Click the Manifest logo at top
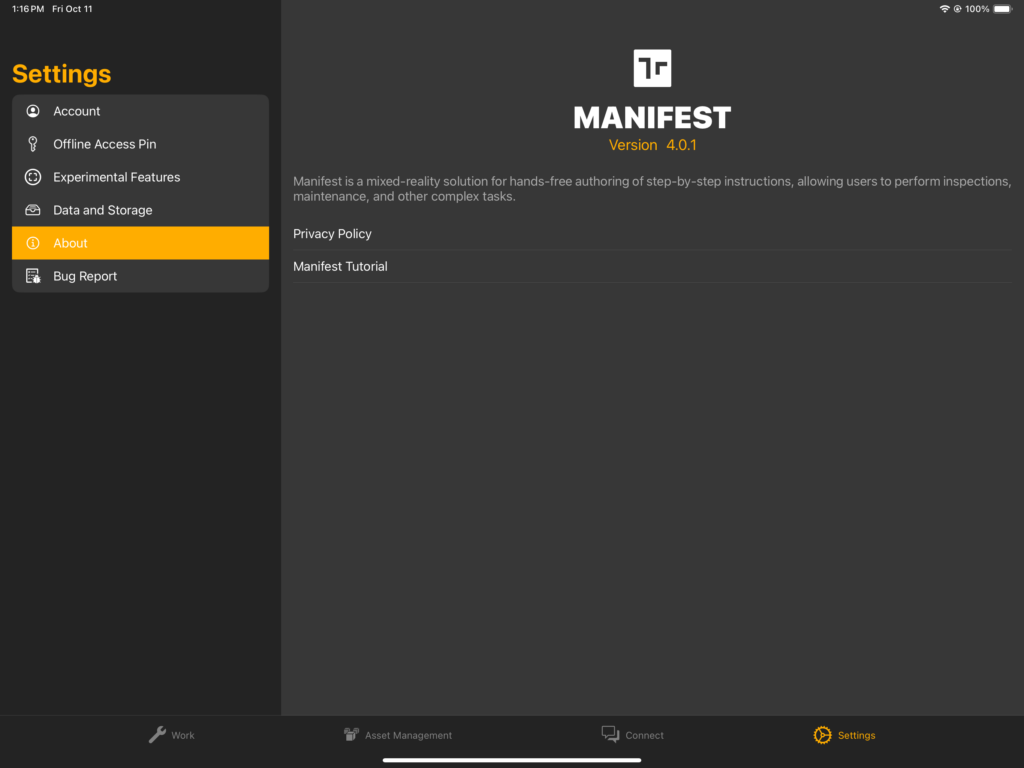1024x768 pixels. pos(652,68)
